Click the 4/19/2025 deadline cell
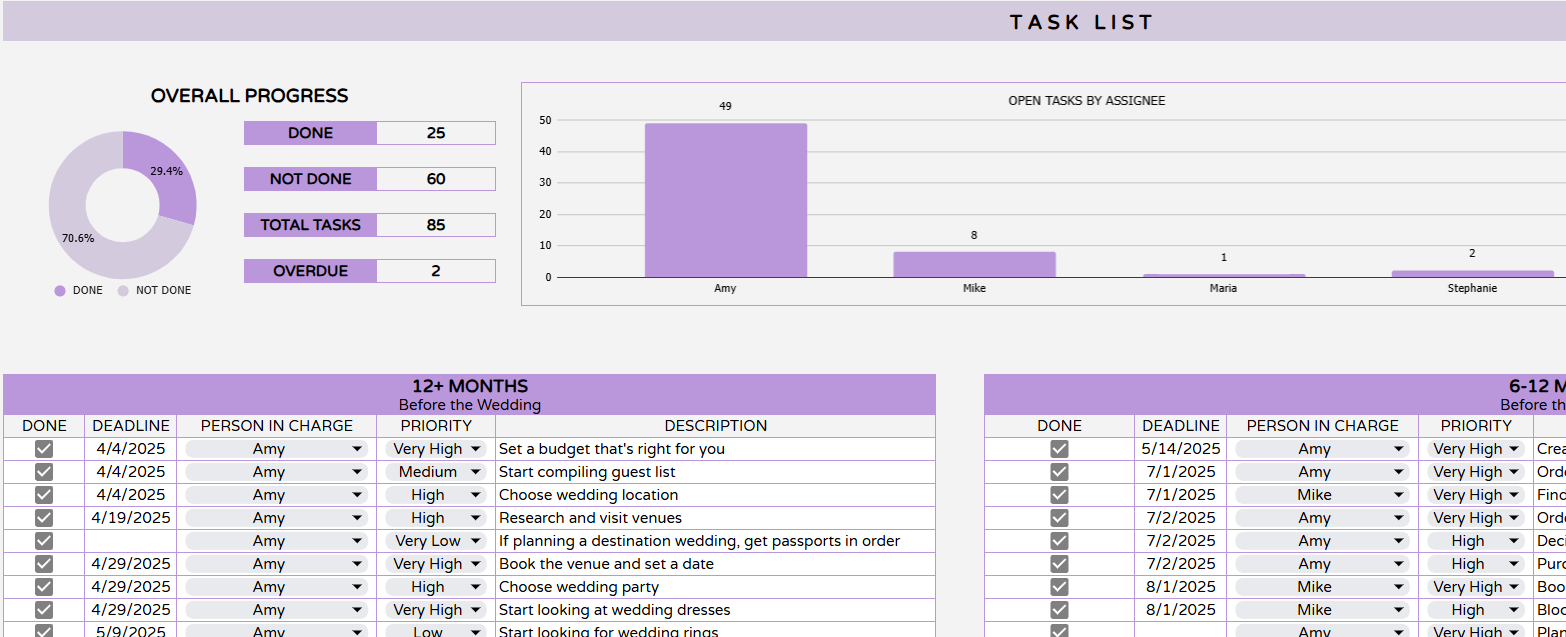The height and width of the screenshot is (637, 1566). 130,518
